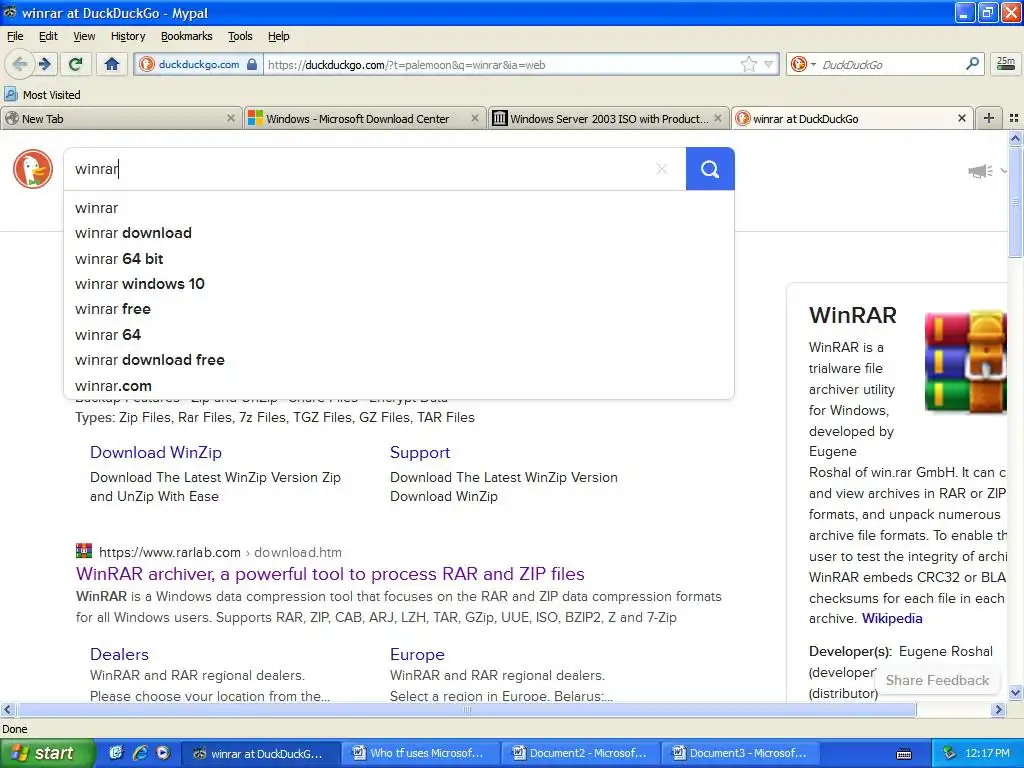Click the vertical scrollbar down arrow
Viewport: 1024px width, 768px height.
pyautogui.click(x=1015, y=692)
